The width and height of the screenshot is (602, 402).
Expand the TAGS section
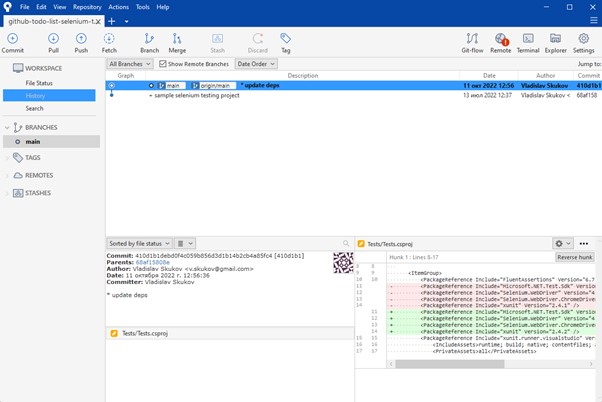(x=33, y=157)
